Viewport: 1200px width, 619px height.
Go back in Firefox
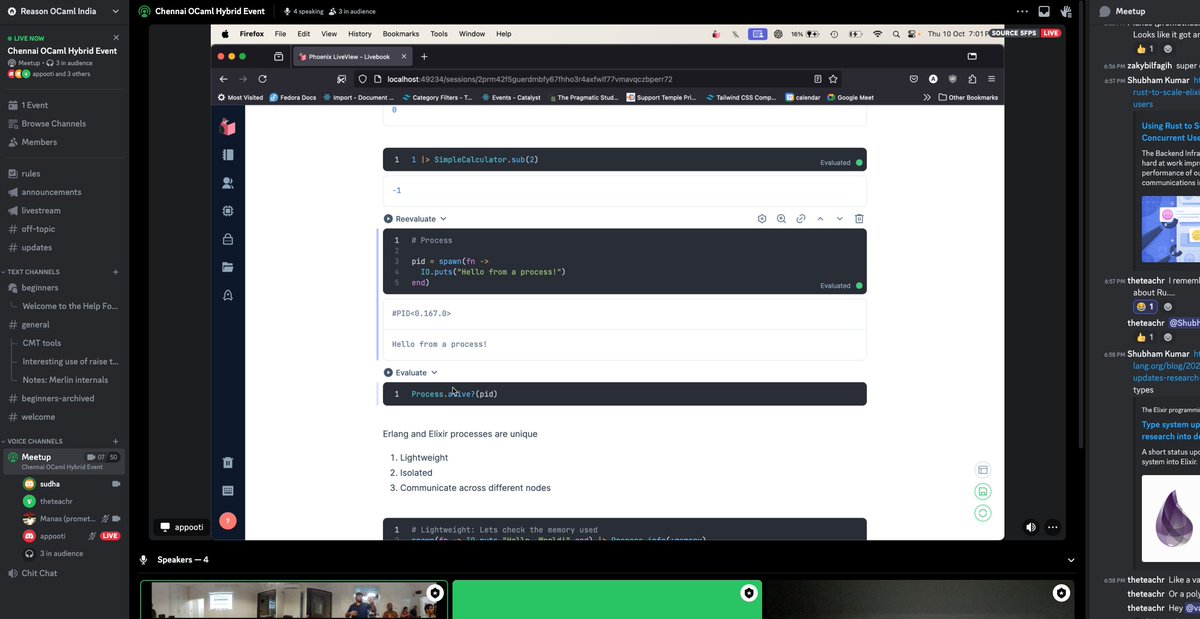click(224, 78)
